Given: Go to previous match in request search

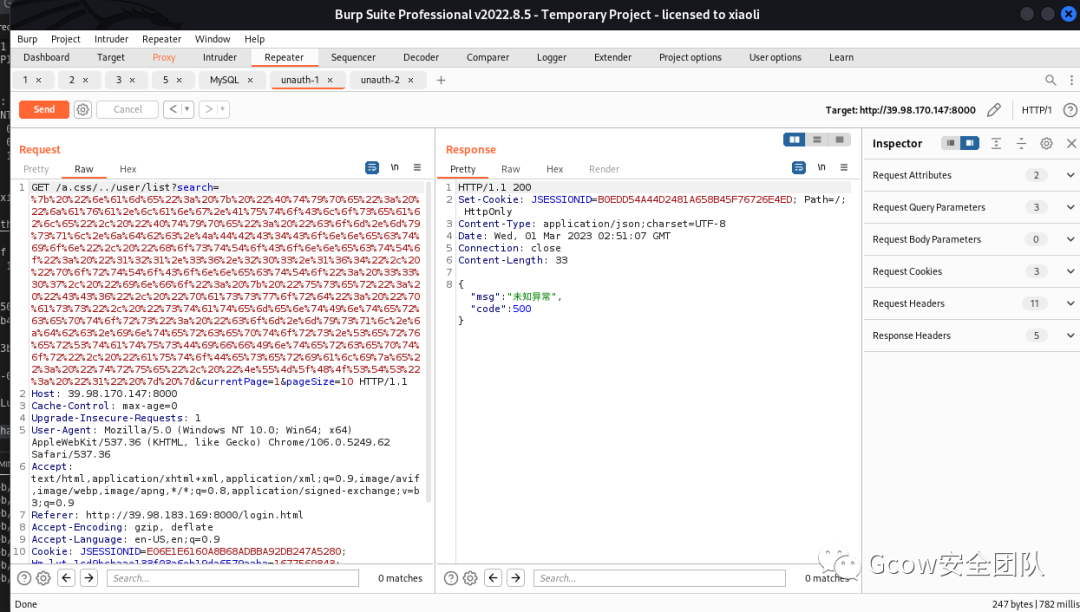Looking at the screenshot, I should tap(66, 578).
